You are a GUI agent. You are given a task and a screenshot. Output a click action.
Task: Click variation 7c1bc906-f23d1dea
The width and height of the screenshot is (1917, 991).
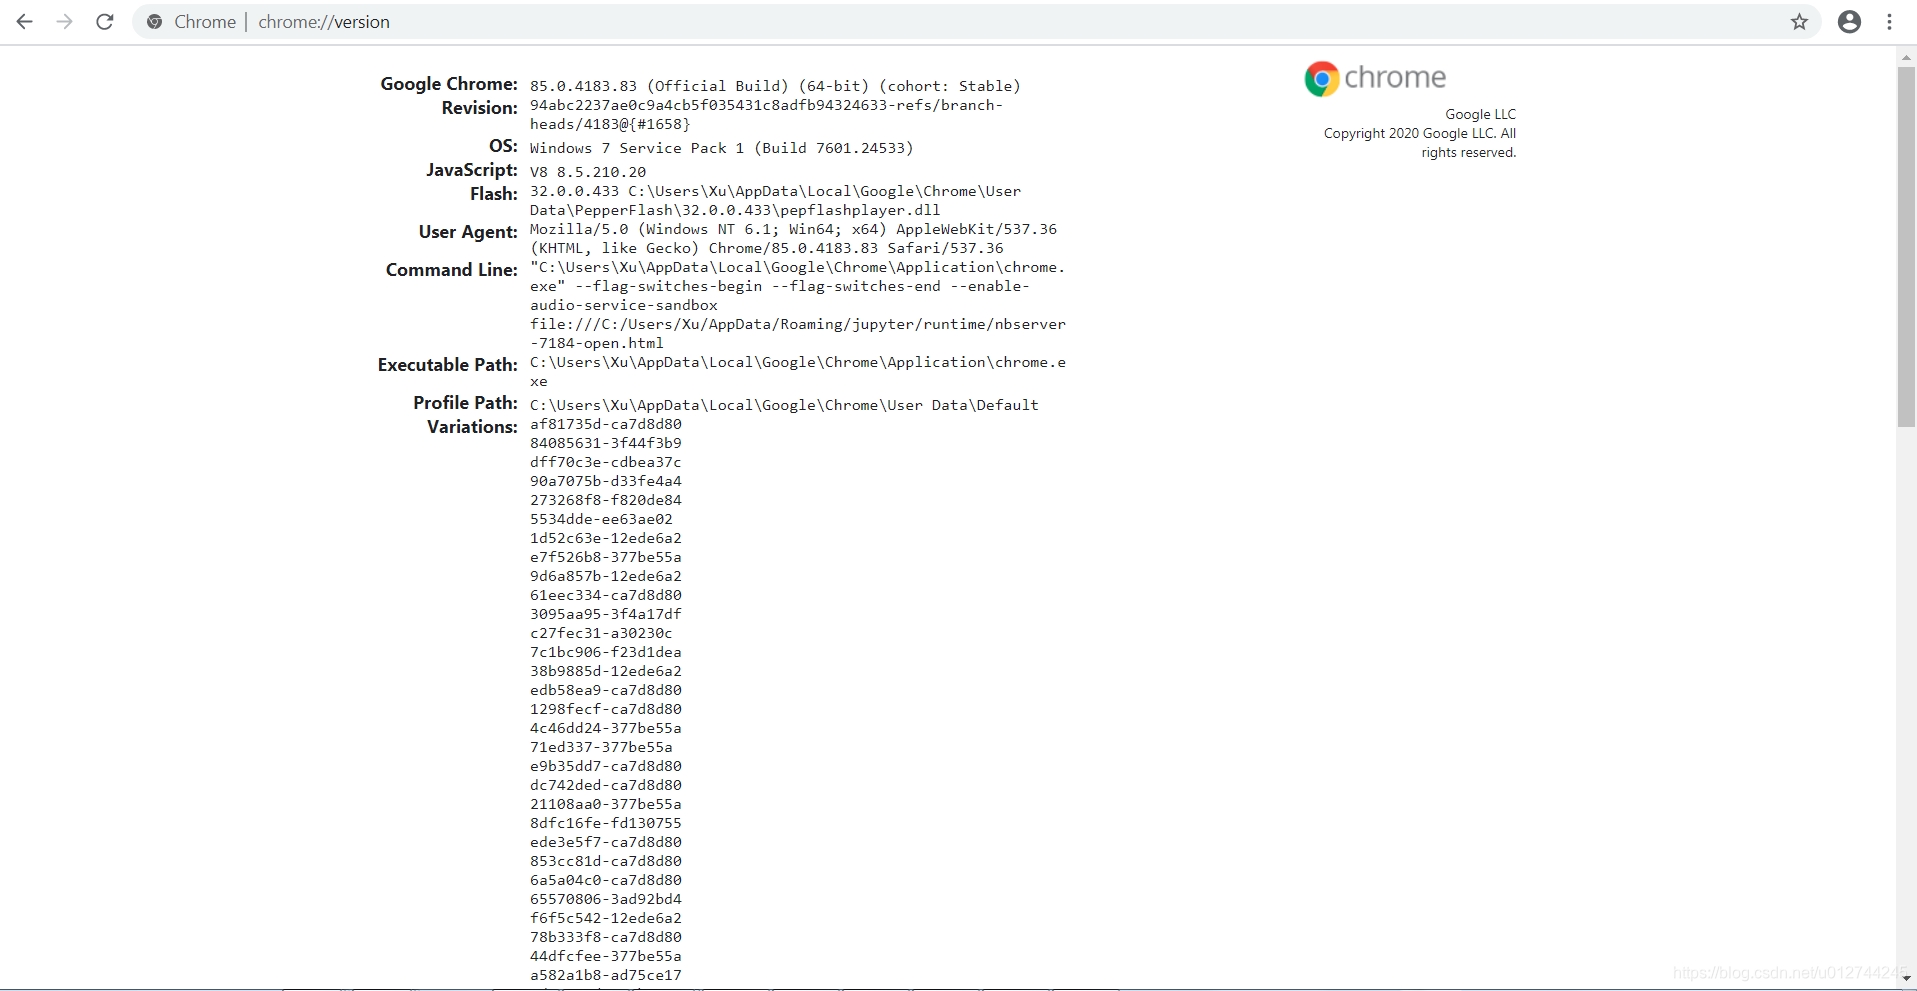606,652
